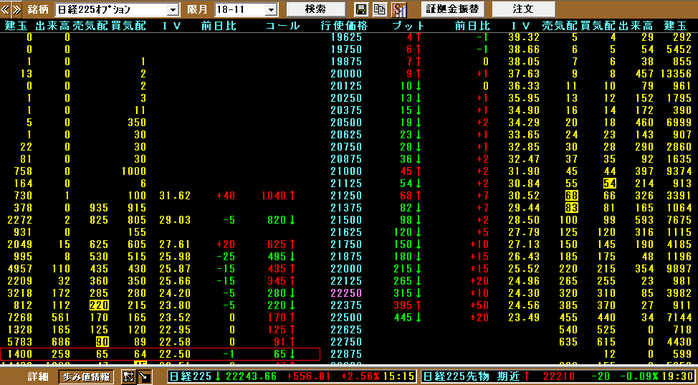The image size is (698, 385).
Task: Open the 銘柄 dropdown arrow for 日経225オプション
Action: pos(174,9)
